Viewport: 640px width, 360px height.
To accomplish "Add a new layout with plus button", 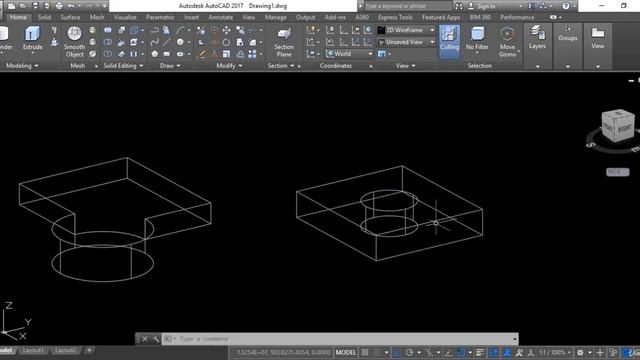I will (x=89, y=350).
